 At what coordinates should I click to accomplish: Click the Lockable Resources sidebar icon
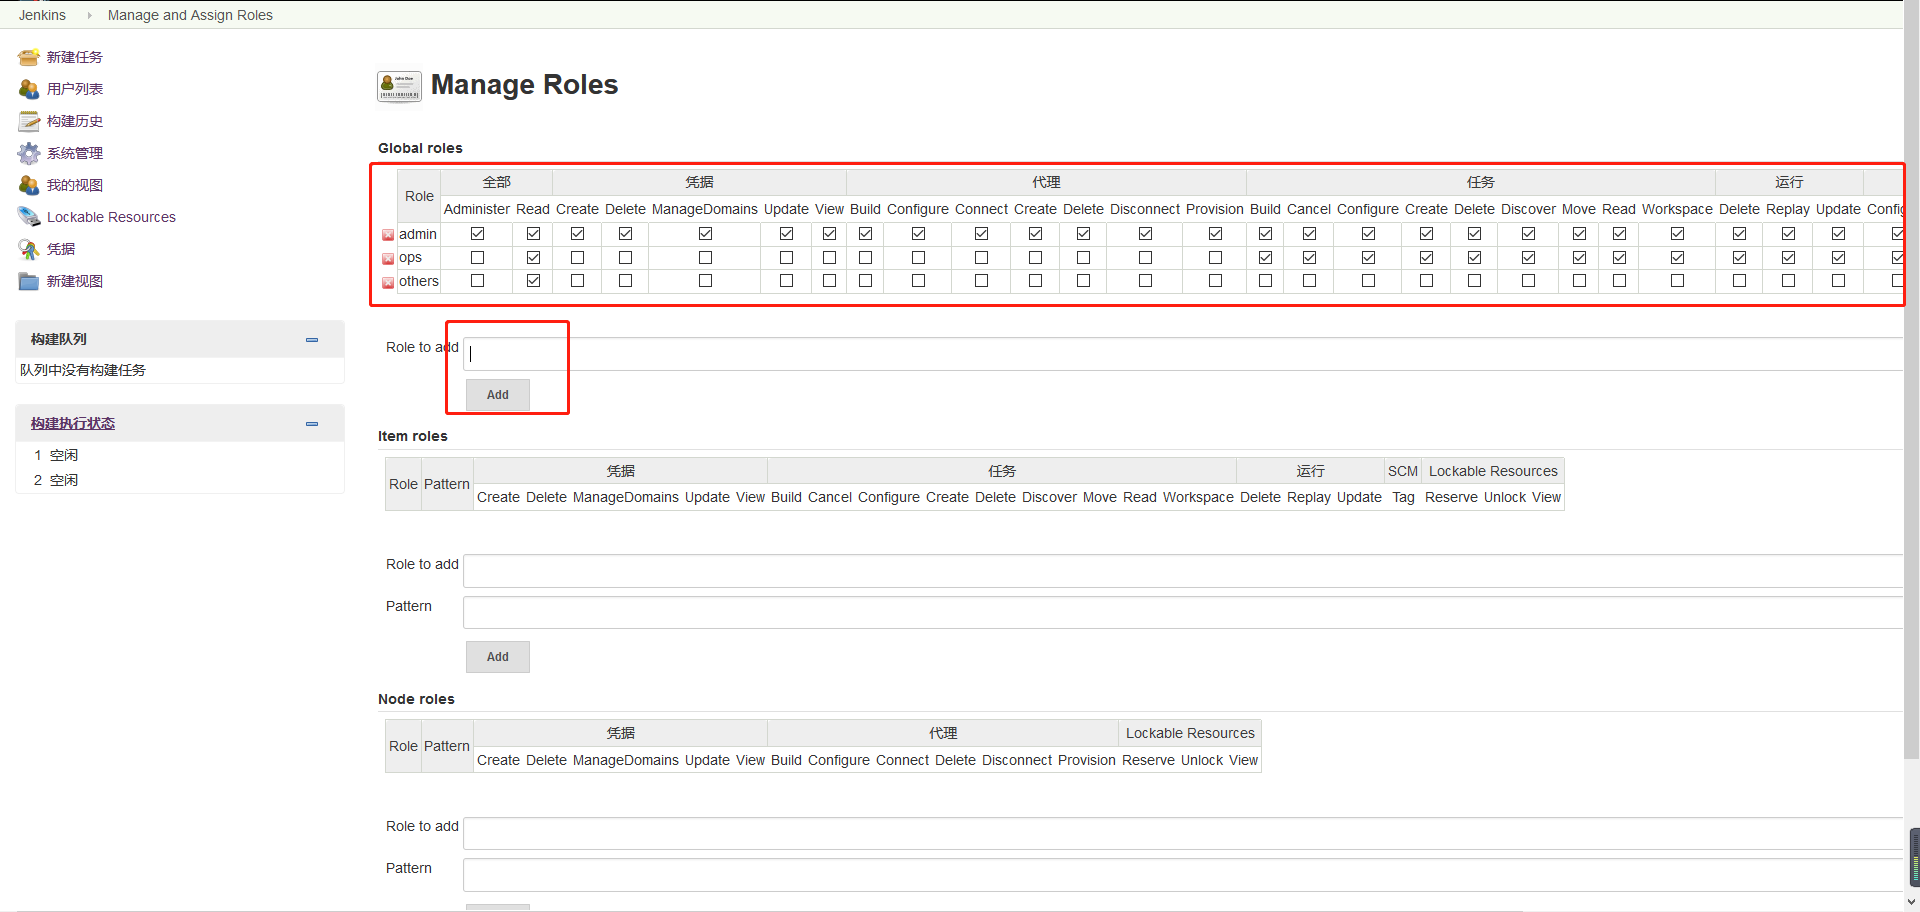tap(28, 217)
